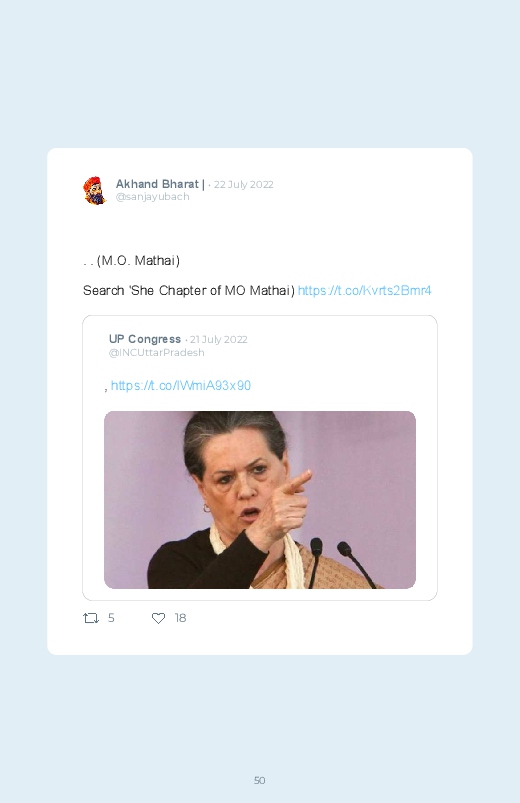Click the @sanjayubach handle
The width and height of the screenshot is (520, 803).
pos(153,197)
